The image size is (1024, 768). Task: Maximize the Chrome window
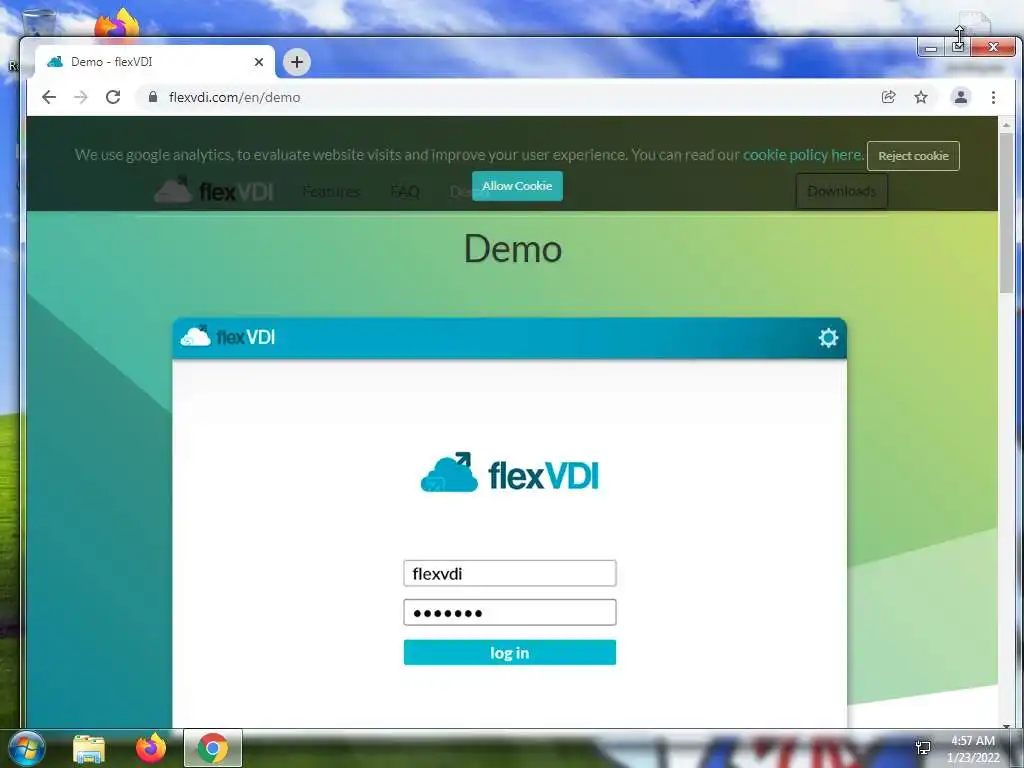pos(957,47)
